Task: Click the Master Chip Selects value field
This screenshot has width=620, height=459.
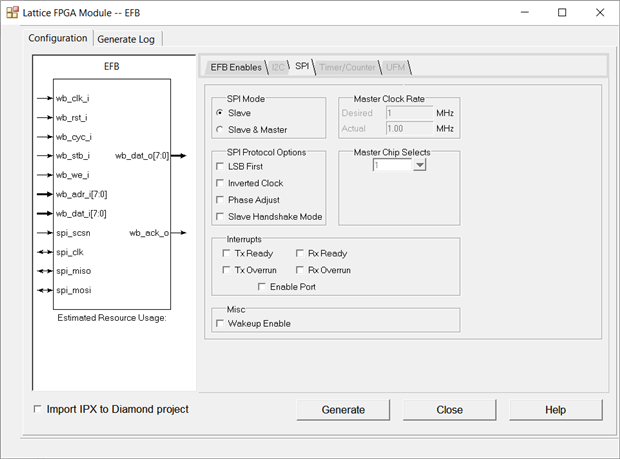Action: point(393,165)
